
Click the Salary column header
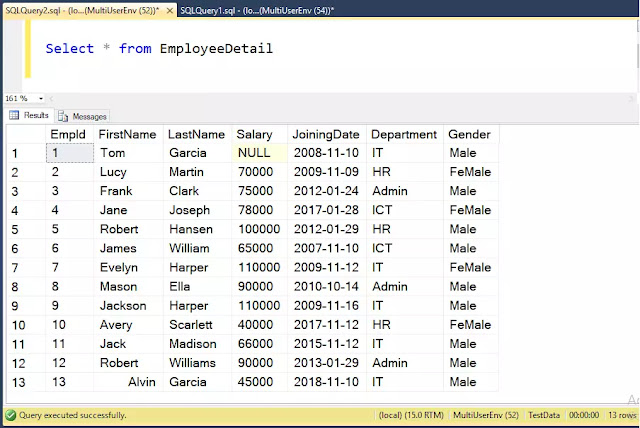[260, 134]
